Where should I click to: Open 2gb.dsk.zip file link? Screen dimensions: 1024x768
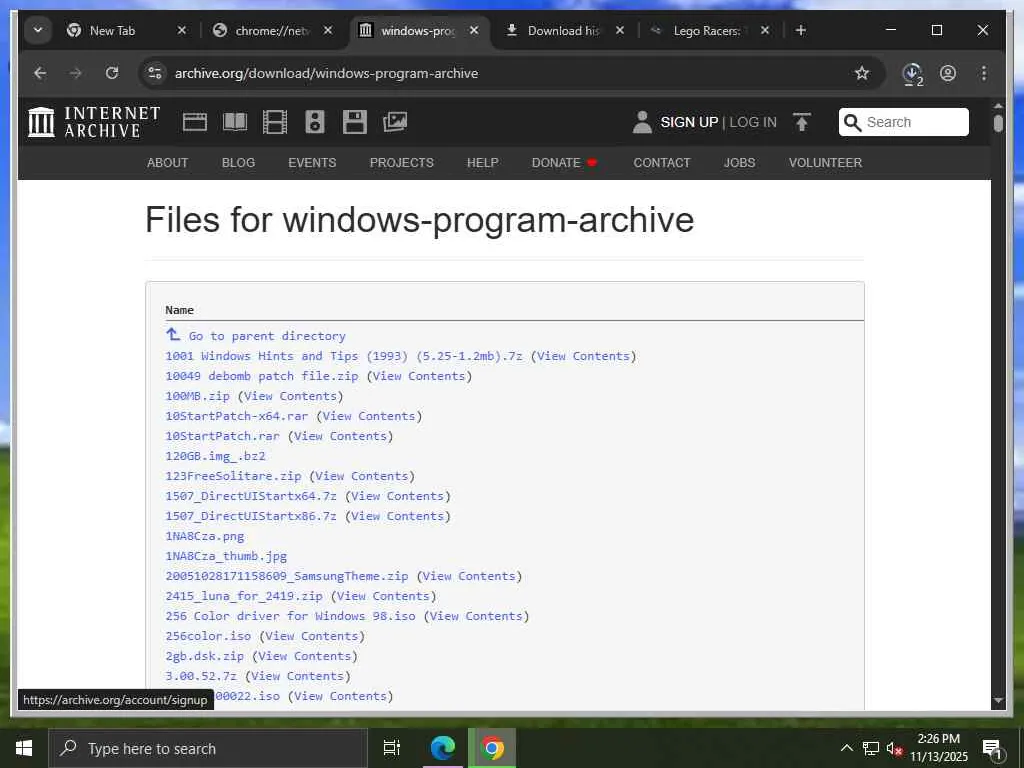pos(204,656)
